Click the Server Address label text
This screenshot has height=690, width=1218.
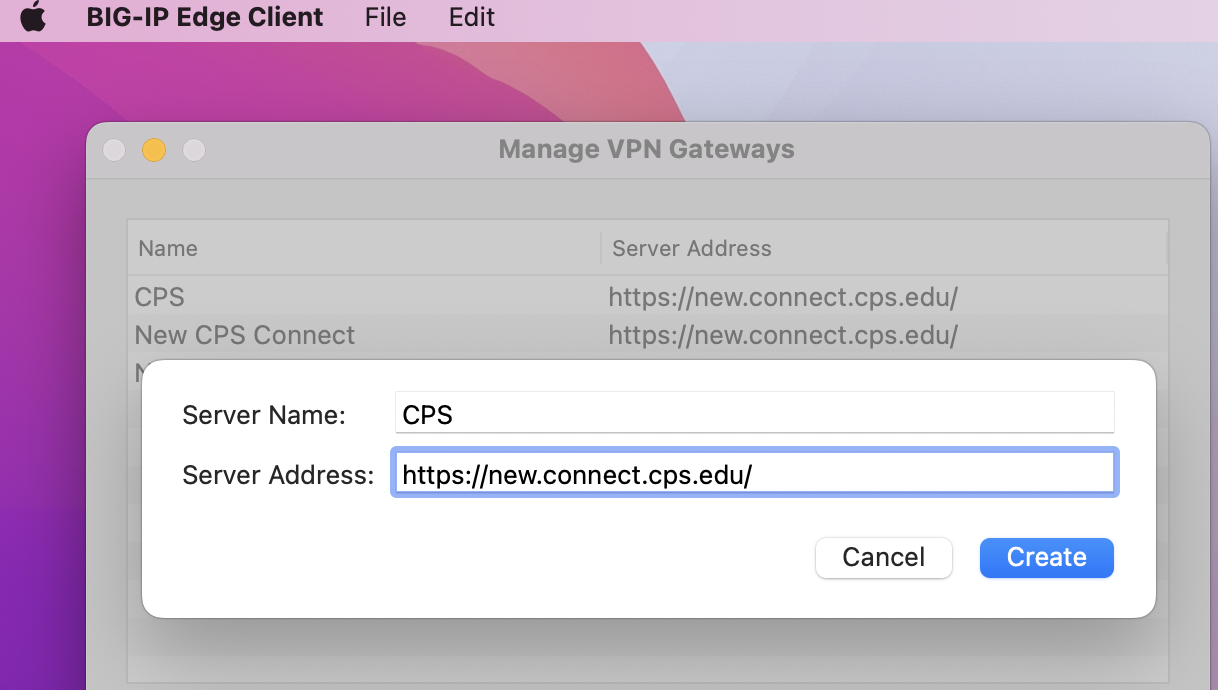pyautogui.click(x=278, y=475)
